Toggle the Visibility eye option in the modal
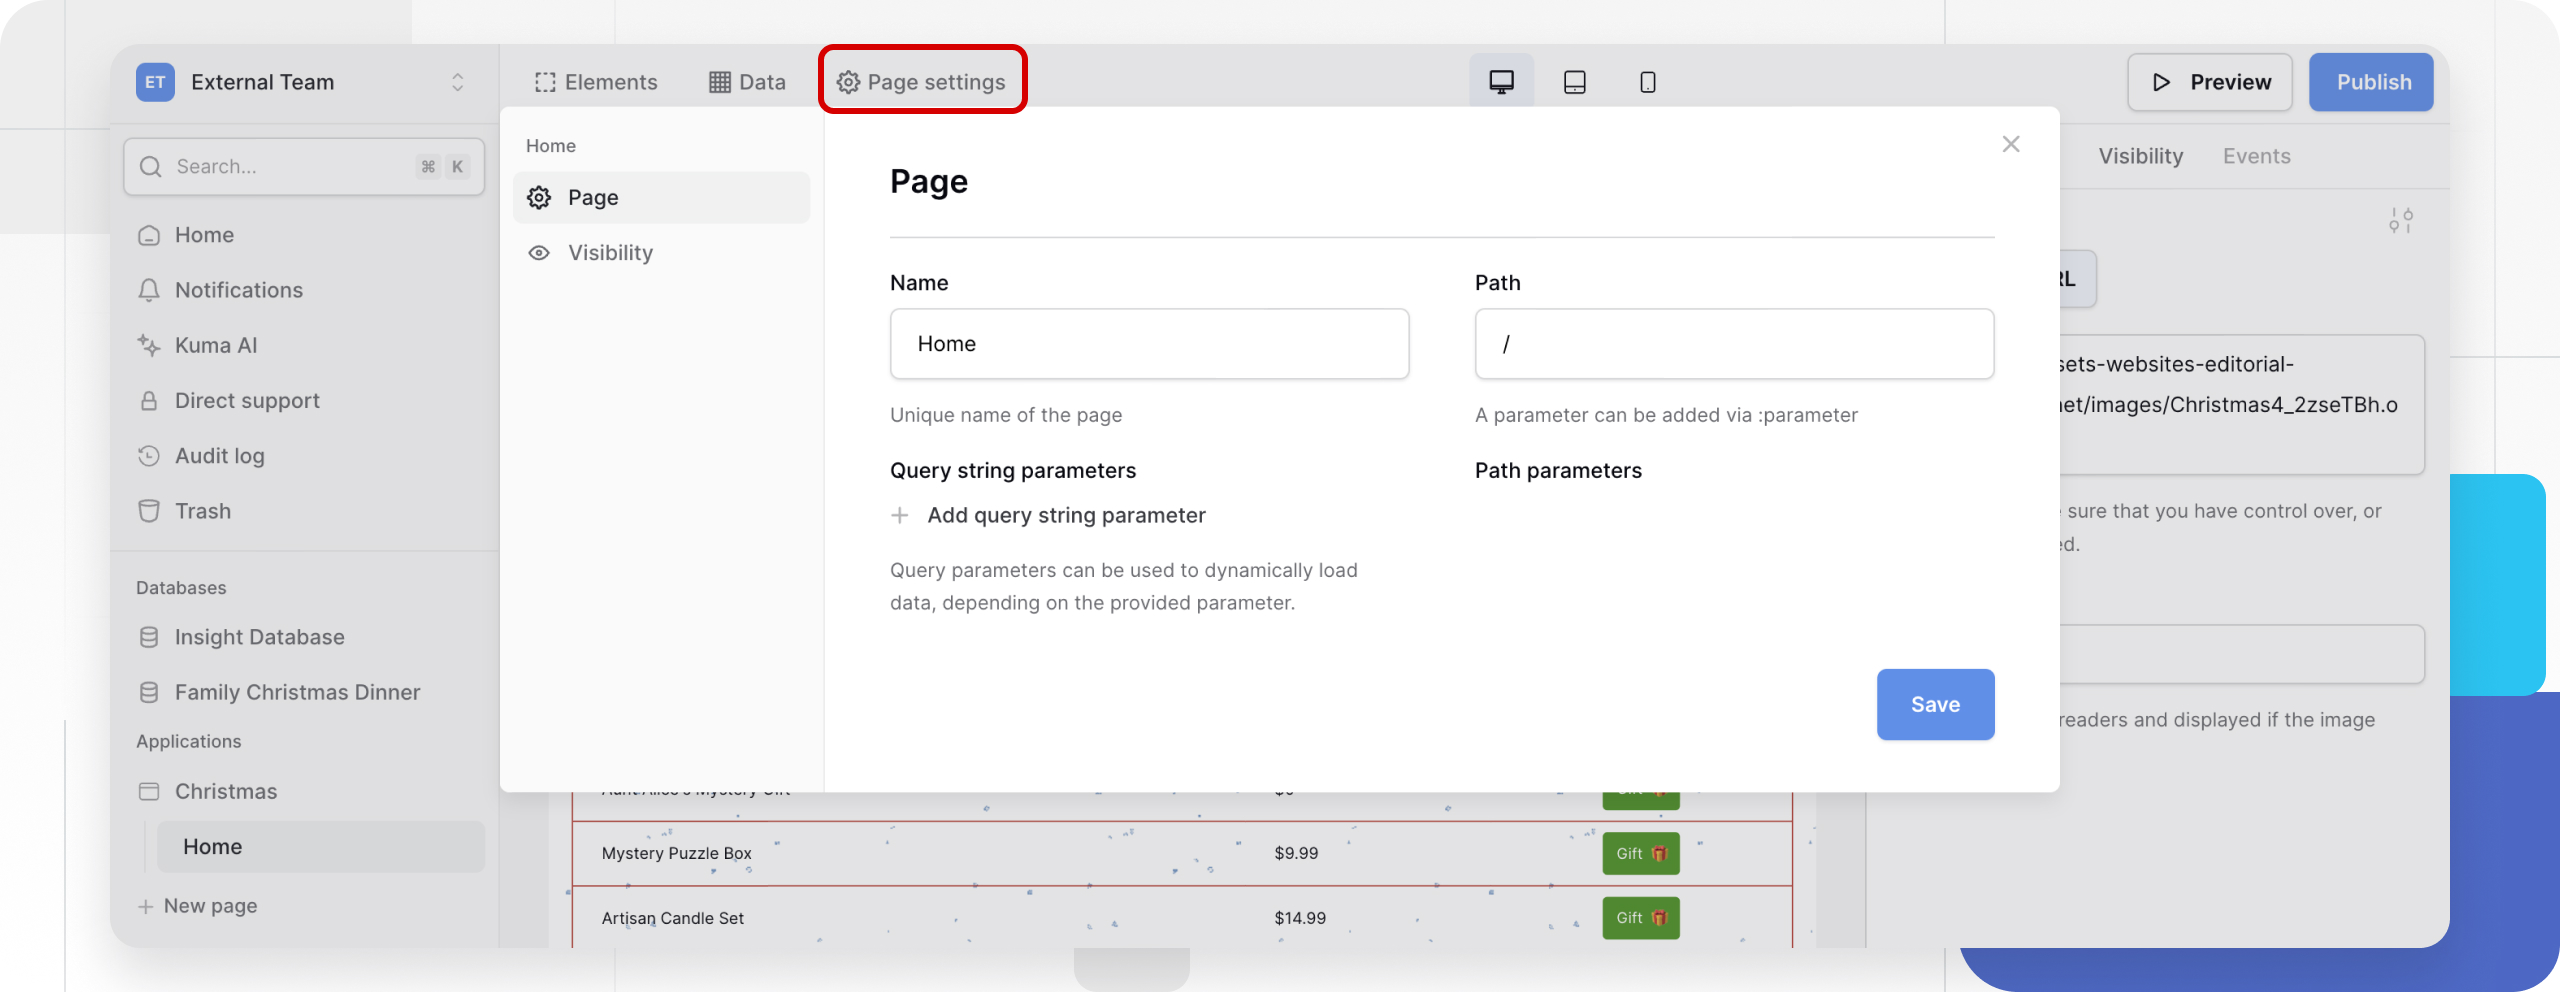This screenshot has height=992, width=2560. click(x=609, y=252)
